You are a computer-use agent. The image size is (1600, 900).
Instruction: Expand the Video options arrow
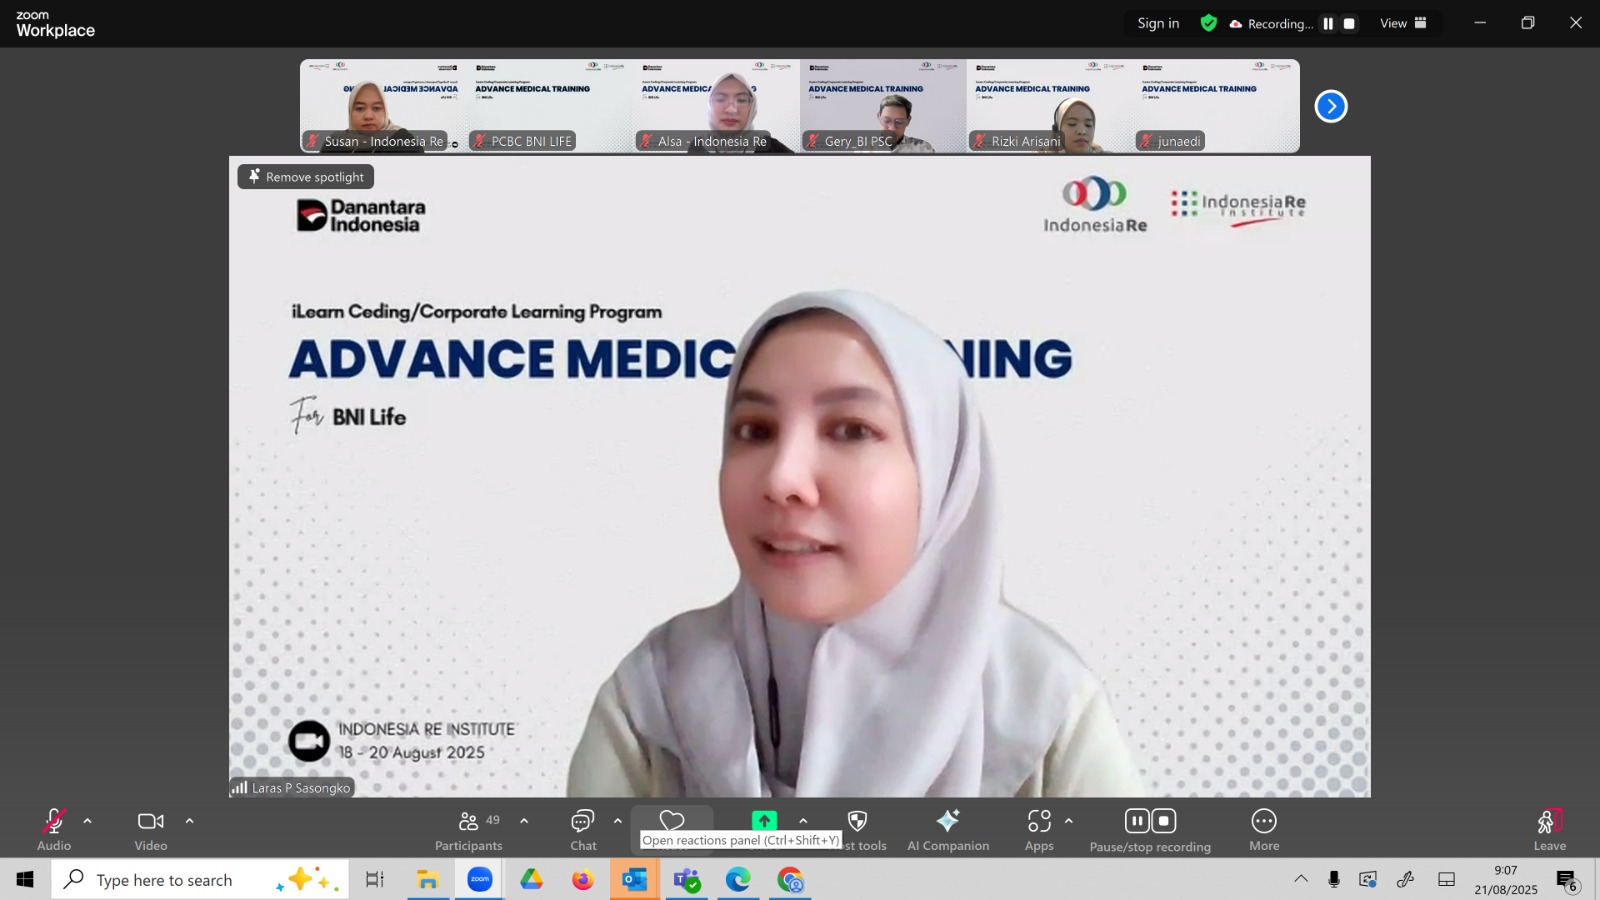(190, 821)
